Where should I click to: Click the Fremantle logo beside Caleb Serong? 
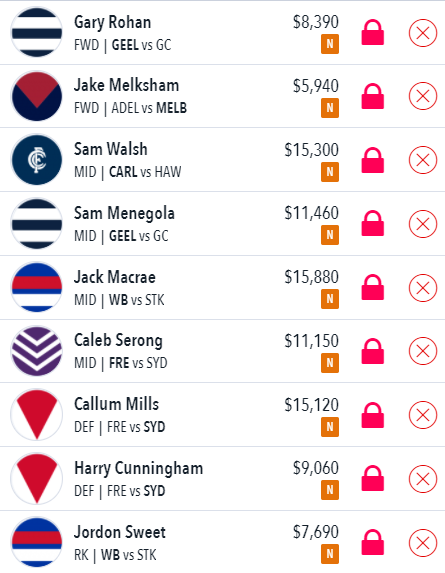37,351
